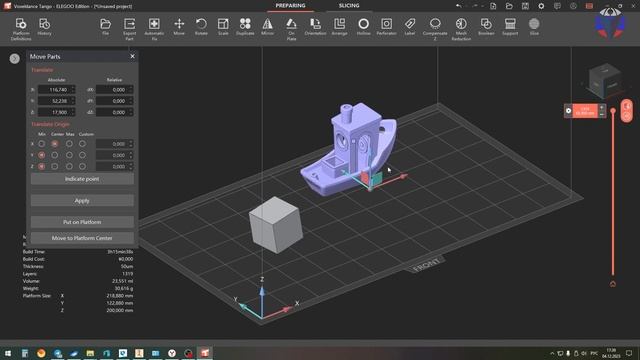Click stepper on relative dY field
The height and width of the screenshot is (360, 640).
131,101
